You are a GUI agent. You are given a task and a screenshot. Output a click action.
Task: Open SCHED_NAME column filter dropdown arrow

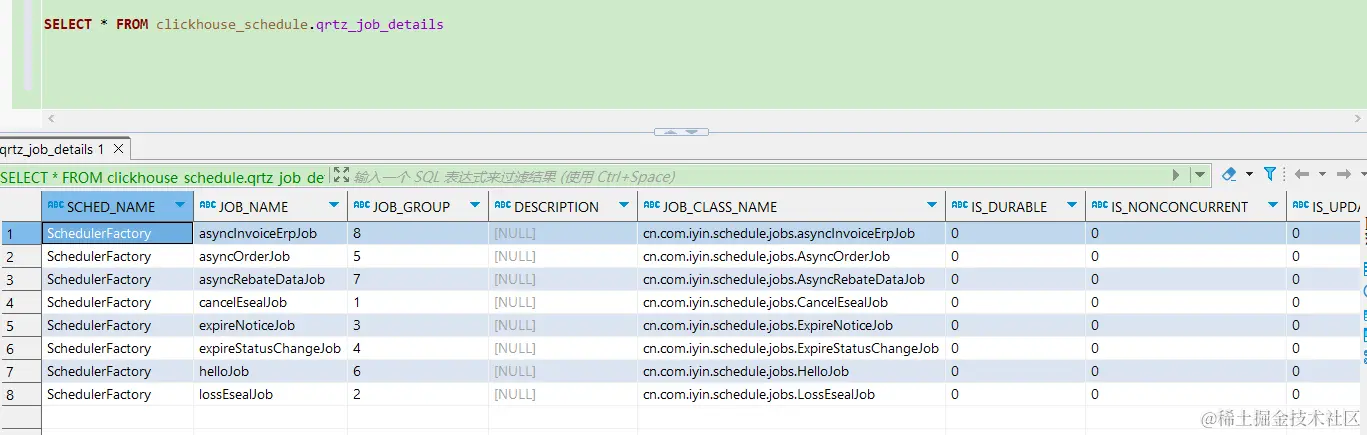pyautogui.click(x=180, y=205)
